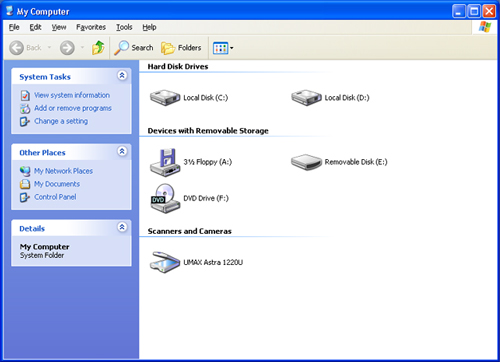Click the Devices with Removable Storage header

coord(208,131)
